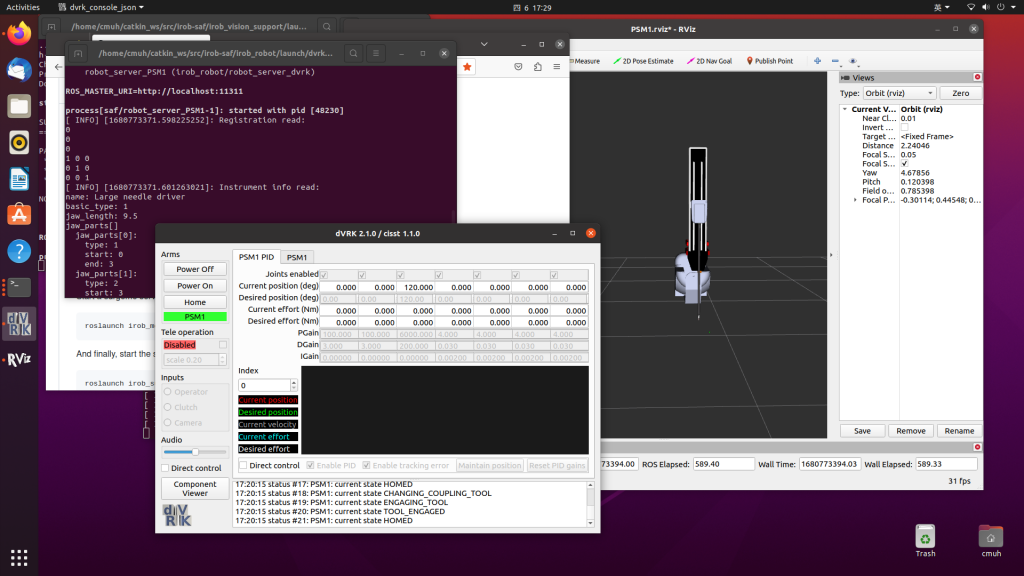Open terminal search magnifier icon

(x=354, y=53)
